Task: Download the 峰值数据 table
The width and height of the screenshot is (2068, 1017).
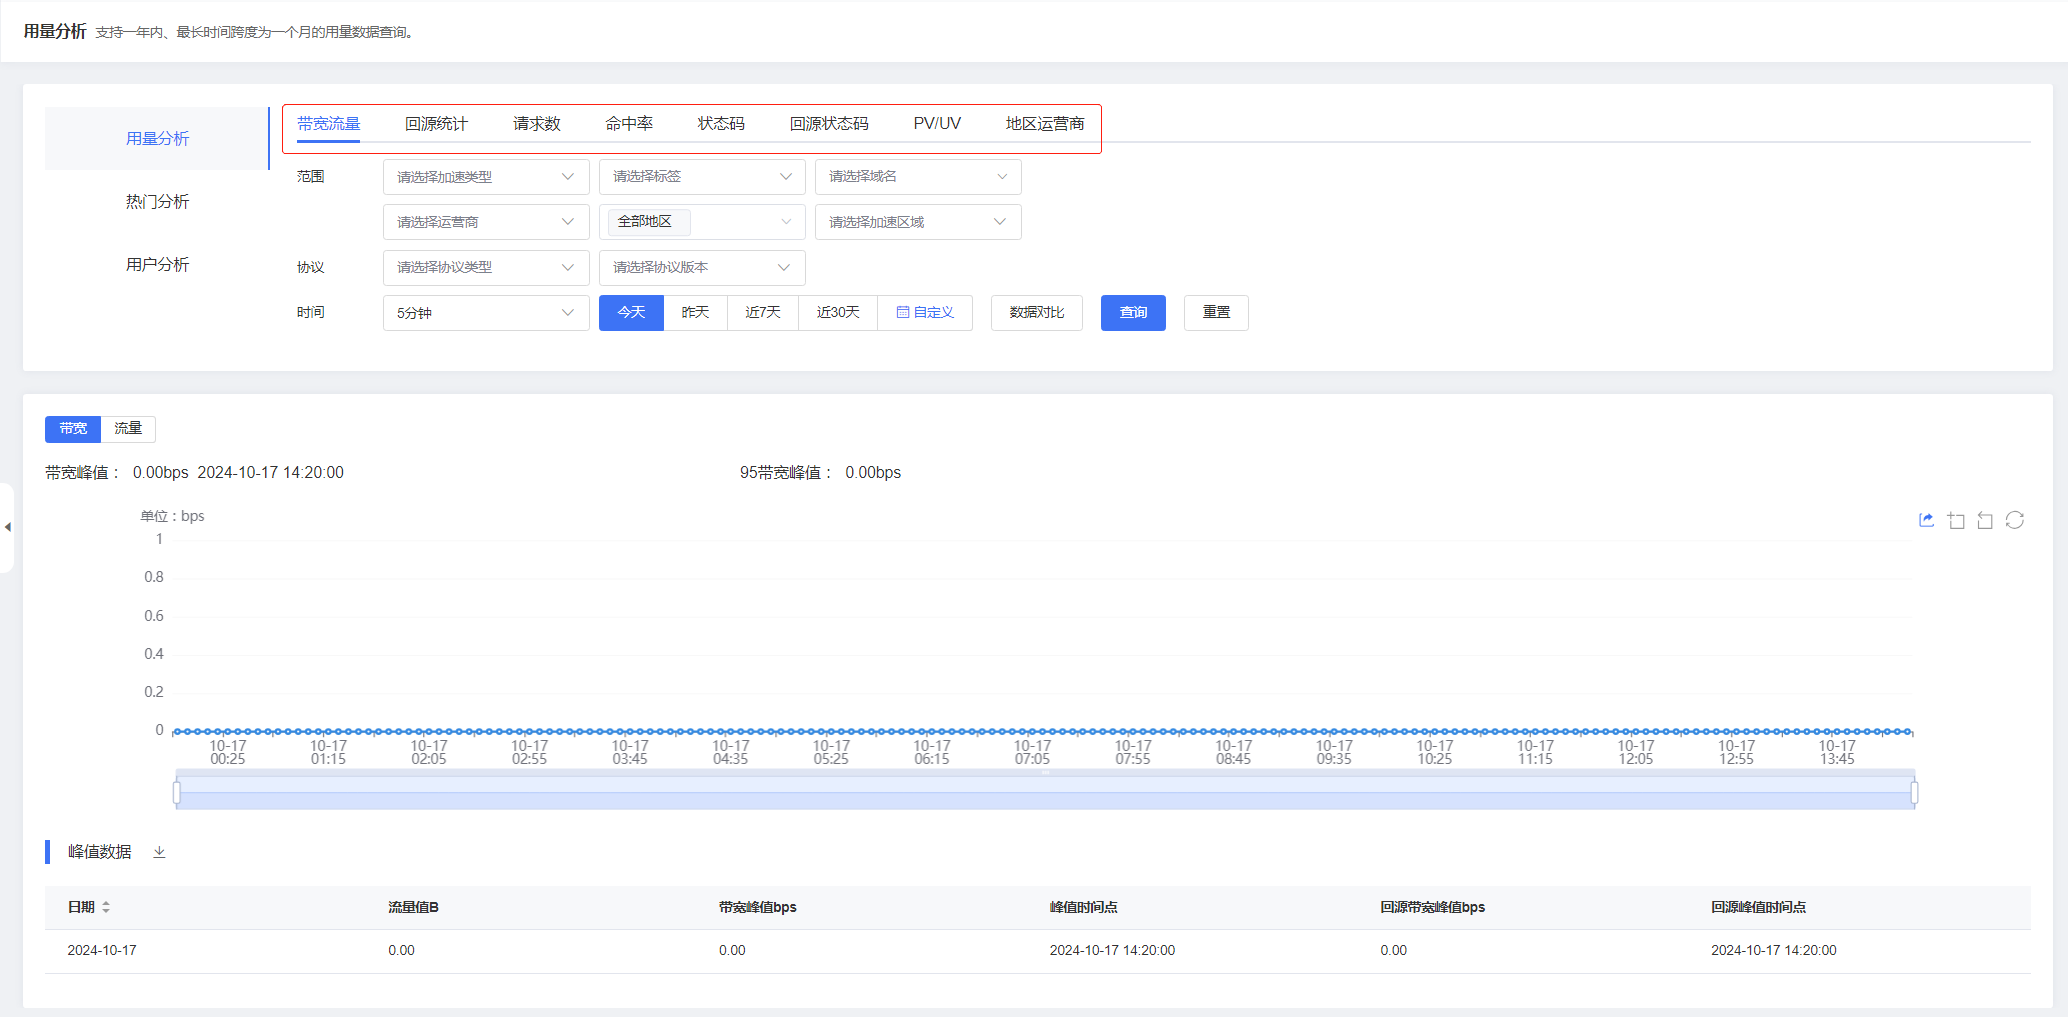Action: tap(159, 852)
